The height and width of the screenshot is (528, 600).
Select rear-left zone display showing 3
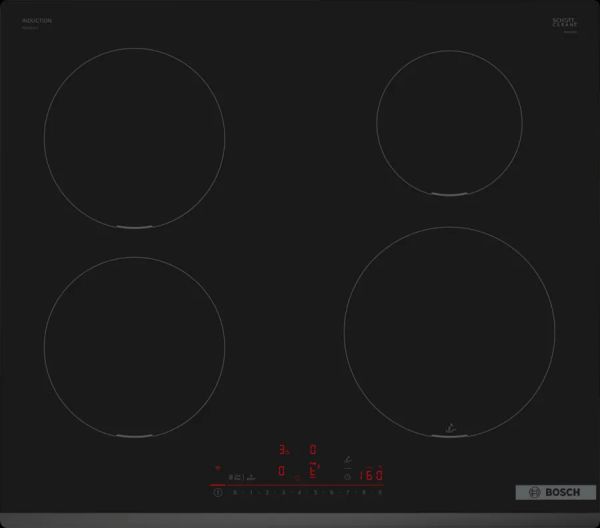[x=283, y=451]
